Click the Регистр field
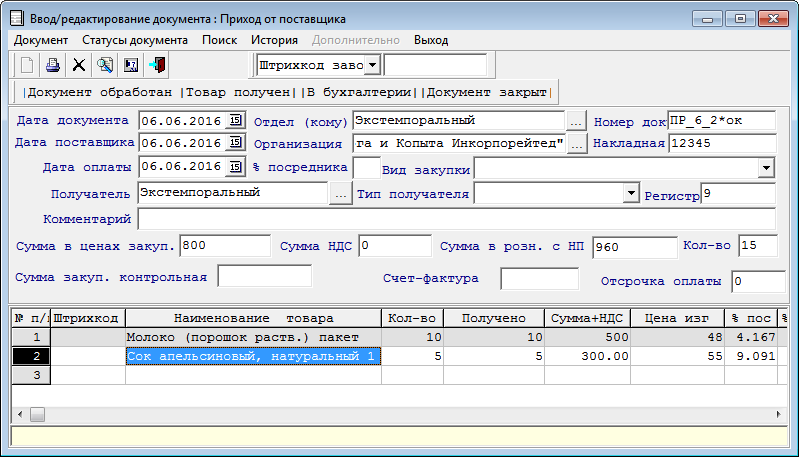This screenshot has height=457, width=799. [x=738, y=194]
